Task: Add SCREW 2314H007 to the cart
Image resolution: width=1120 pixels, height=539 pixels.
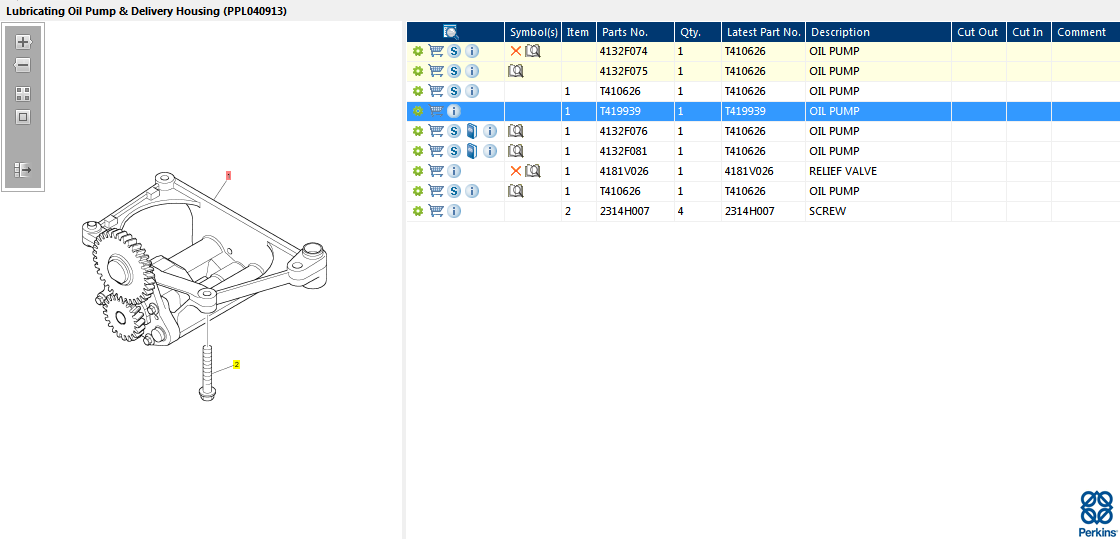Action: coord(436,211)
